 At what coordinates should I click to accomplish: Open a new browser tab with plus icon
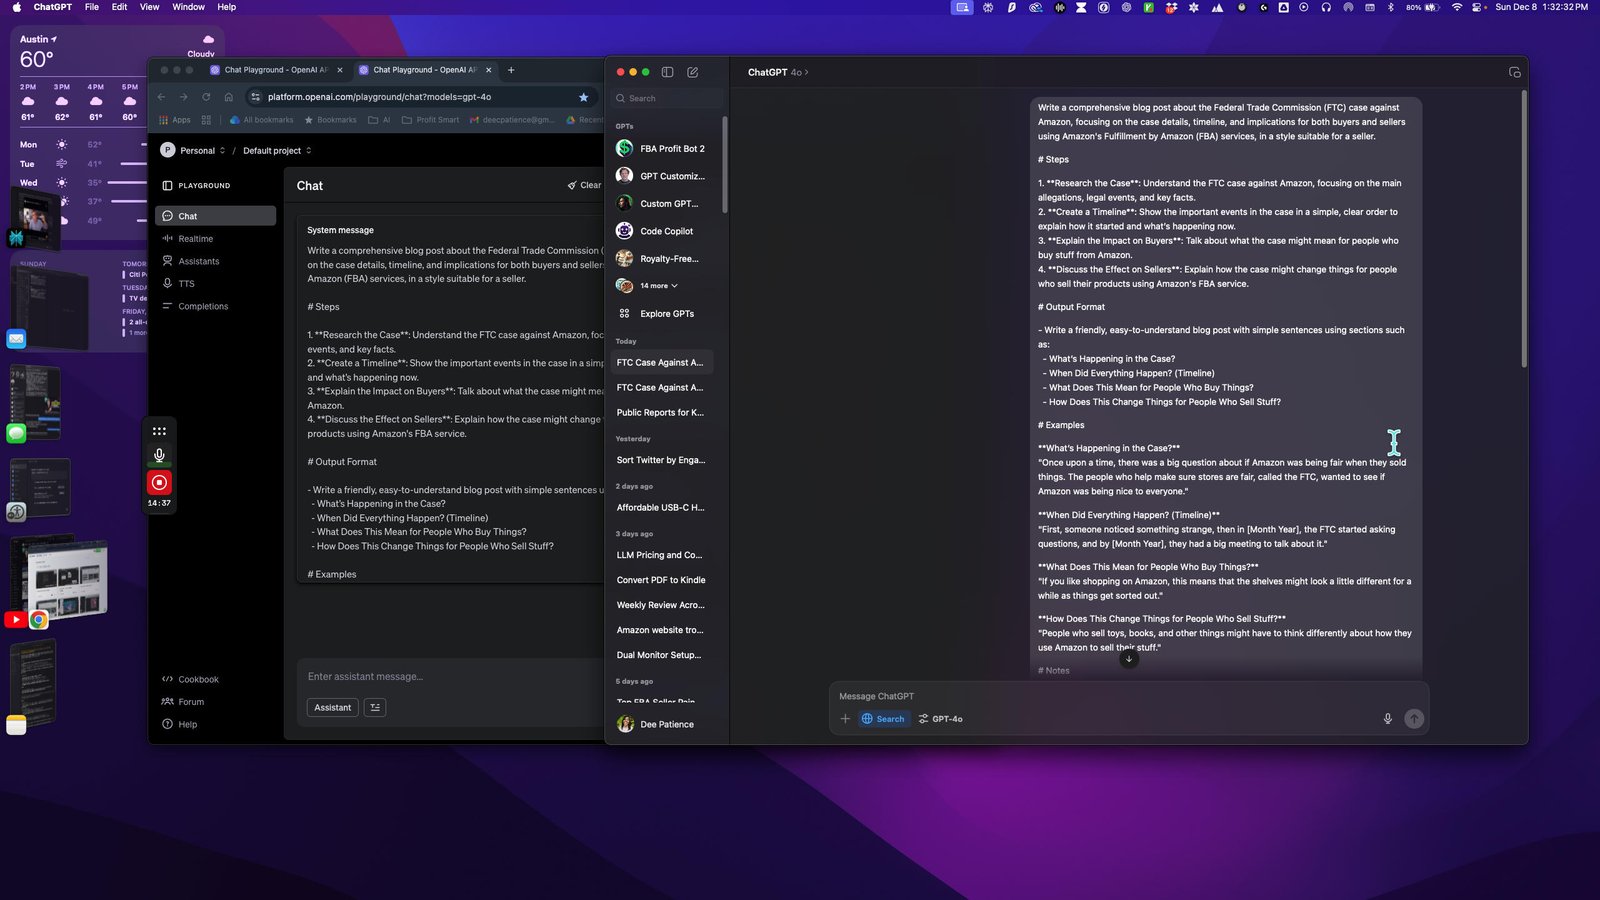coord(511,70)
